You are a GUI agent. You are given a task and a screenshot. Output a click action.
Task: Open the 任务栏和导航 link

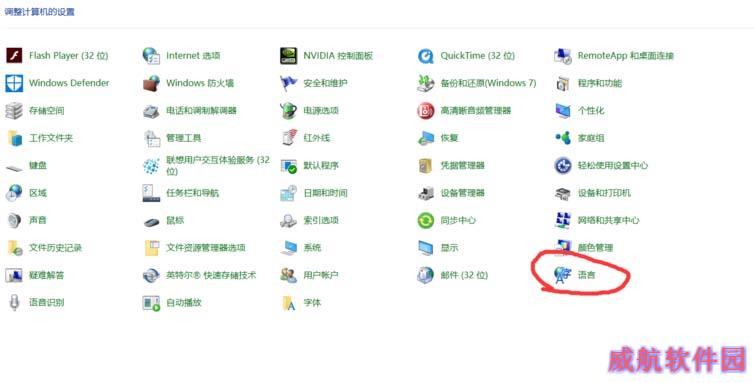click(192, 193)
